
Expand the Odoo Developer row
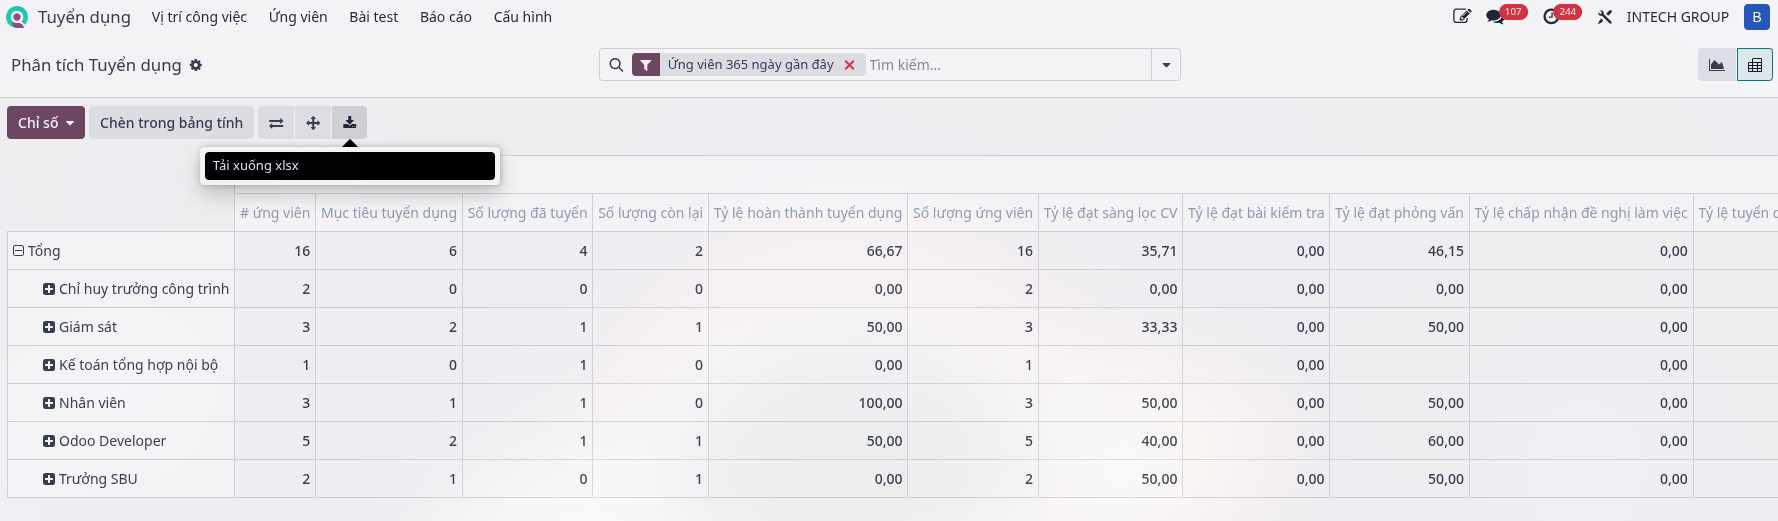[49, 441]
